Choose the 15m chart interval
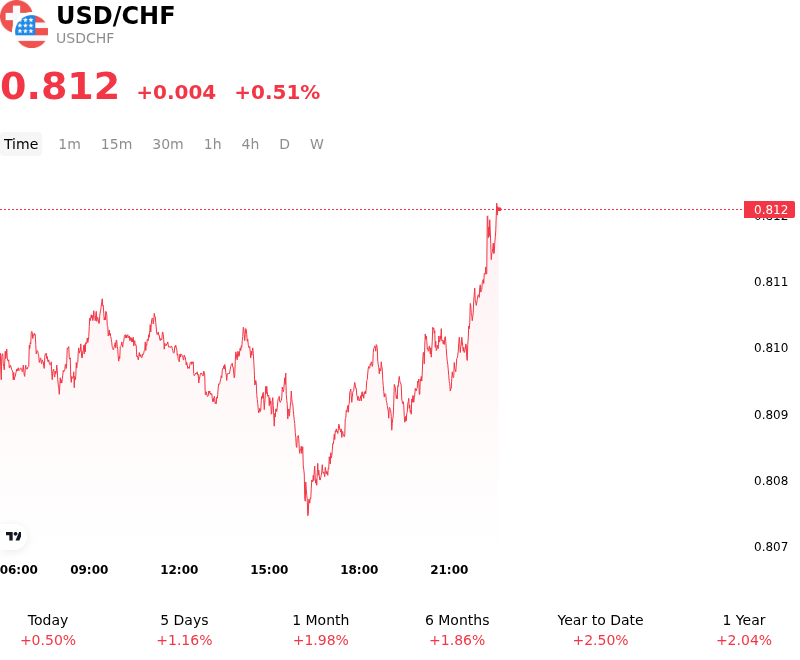The height and width of the screenshot is (660, 800). click(116, 144)
